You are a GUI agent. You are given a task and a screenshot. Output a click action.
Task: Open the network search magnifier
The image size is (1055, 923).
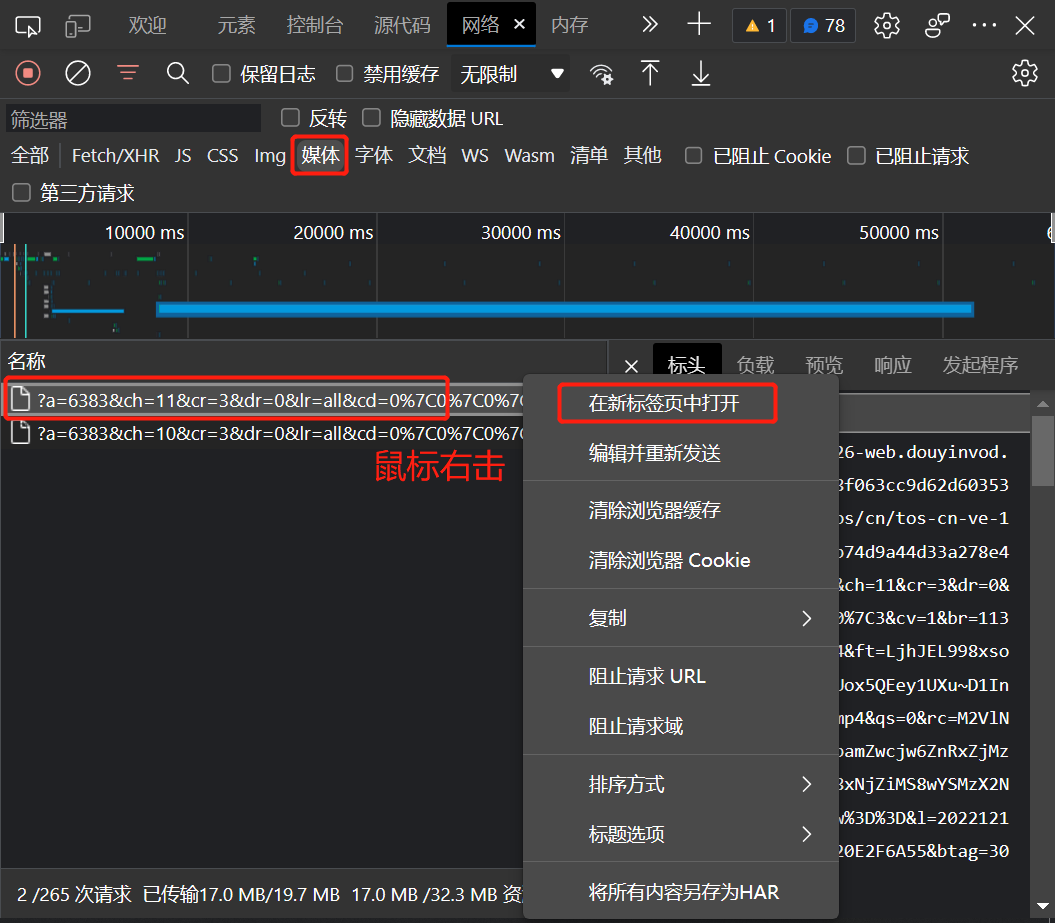click(178, 73)
